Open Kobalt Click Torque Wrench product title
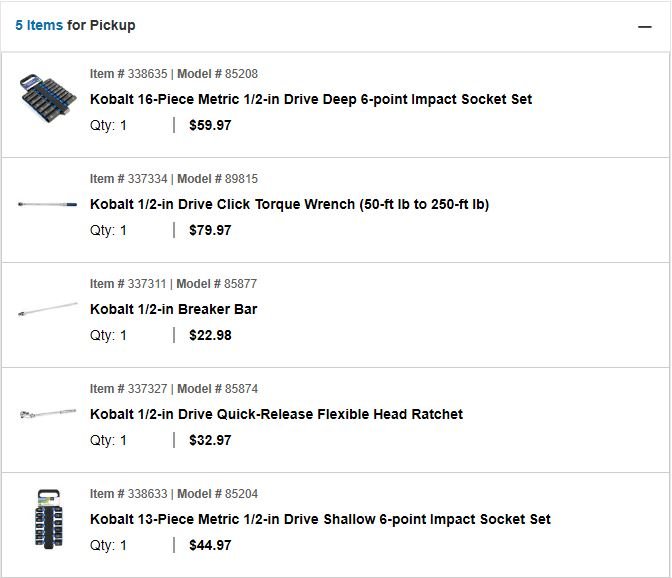672x578 pixels. [x=289, y=204]
